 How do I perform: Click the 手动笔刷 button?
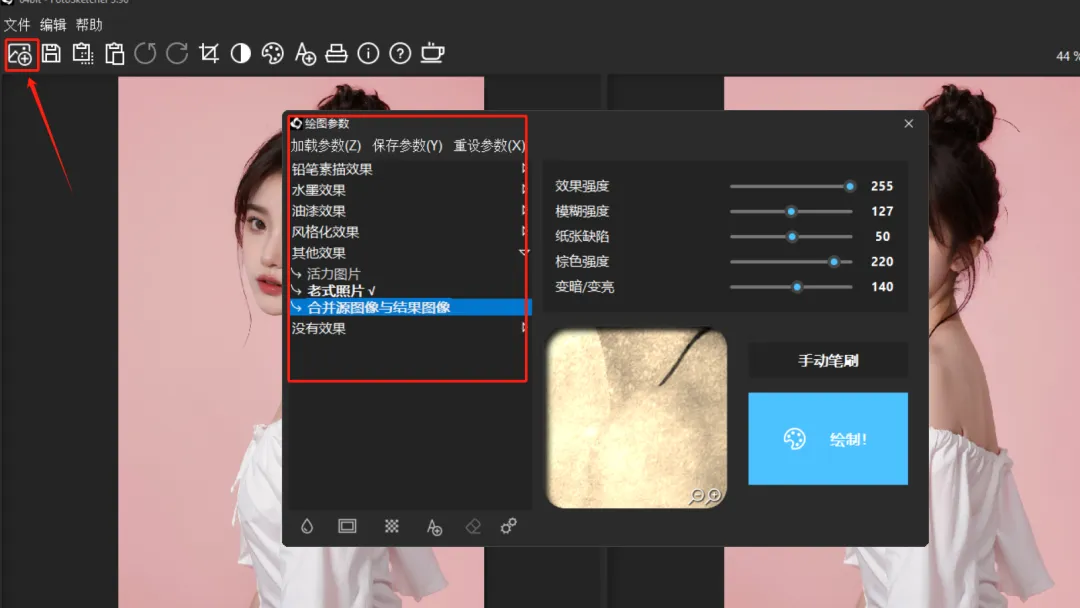pyautogui.click(x=828, y=360)
